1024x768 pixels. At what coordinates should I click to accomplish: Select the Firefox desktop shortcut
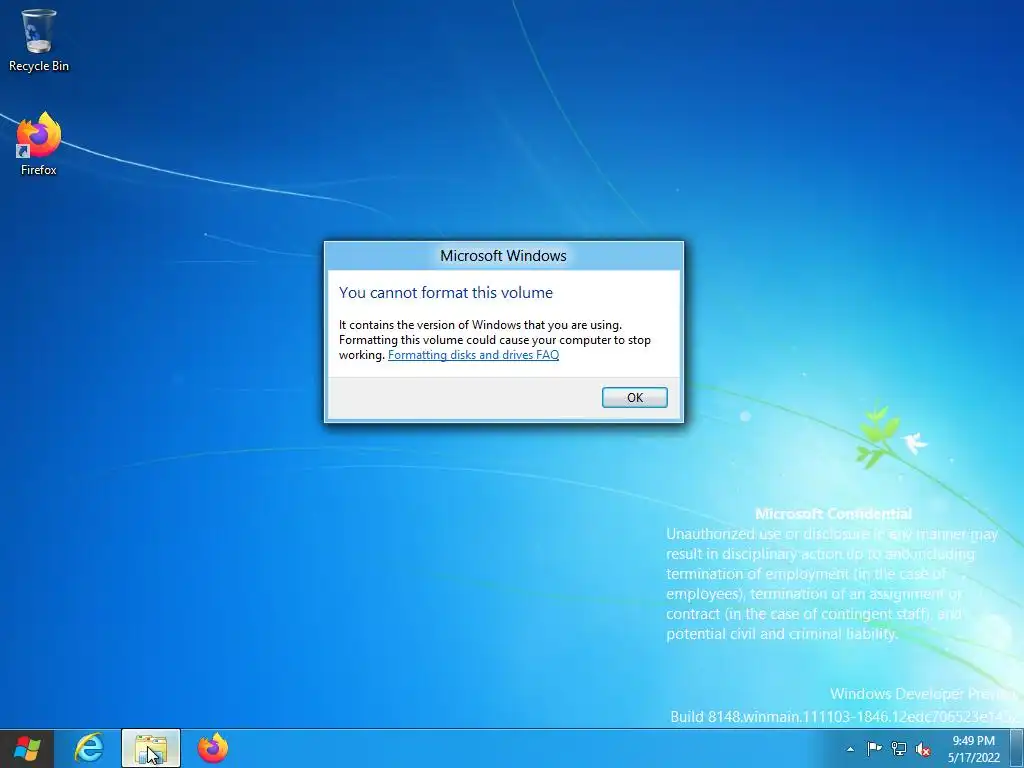[x=39, y=144]
